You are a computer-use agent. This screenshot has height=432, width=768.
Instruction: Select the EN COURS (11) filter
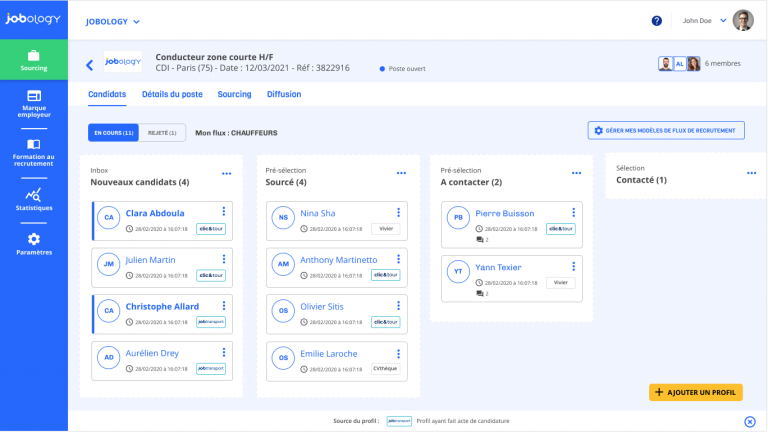[114, 133]
